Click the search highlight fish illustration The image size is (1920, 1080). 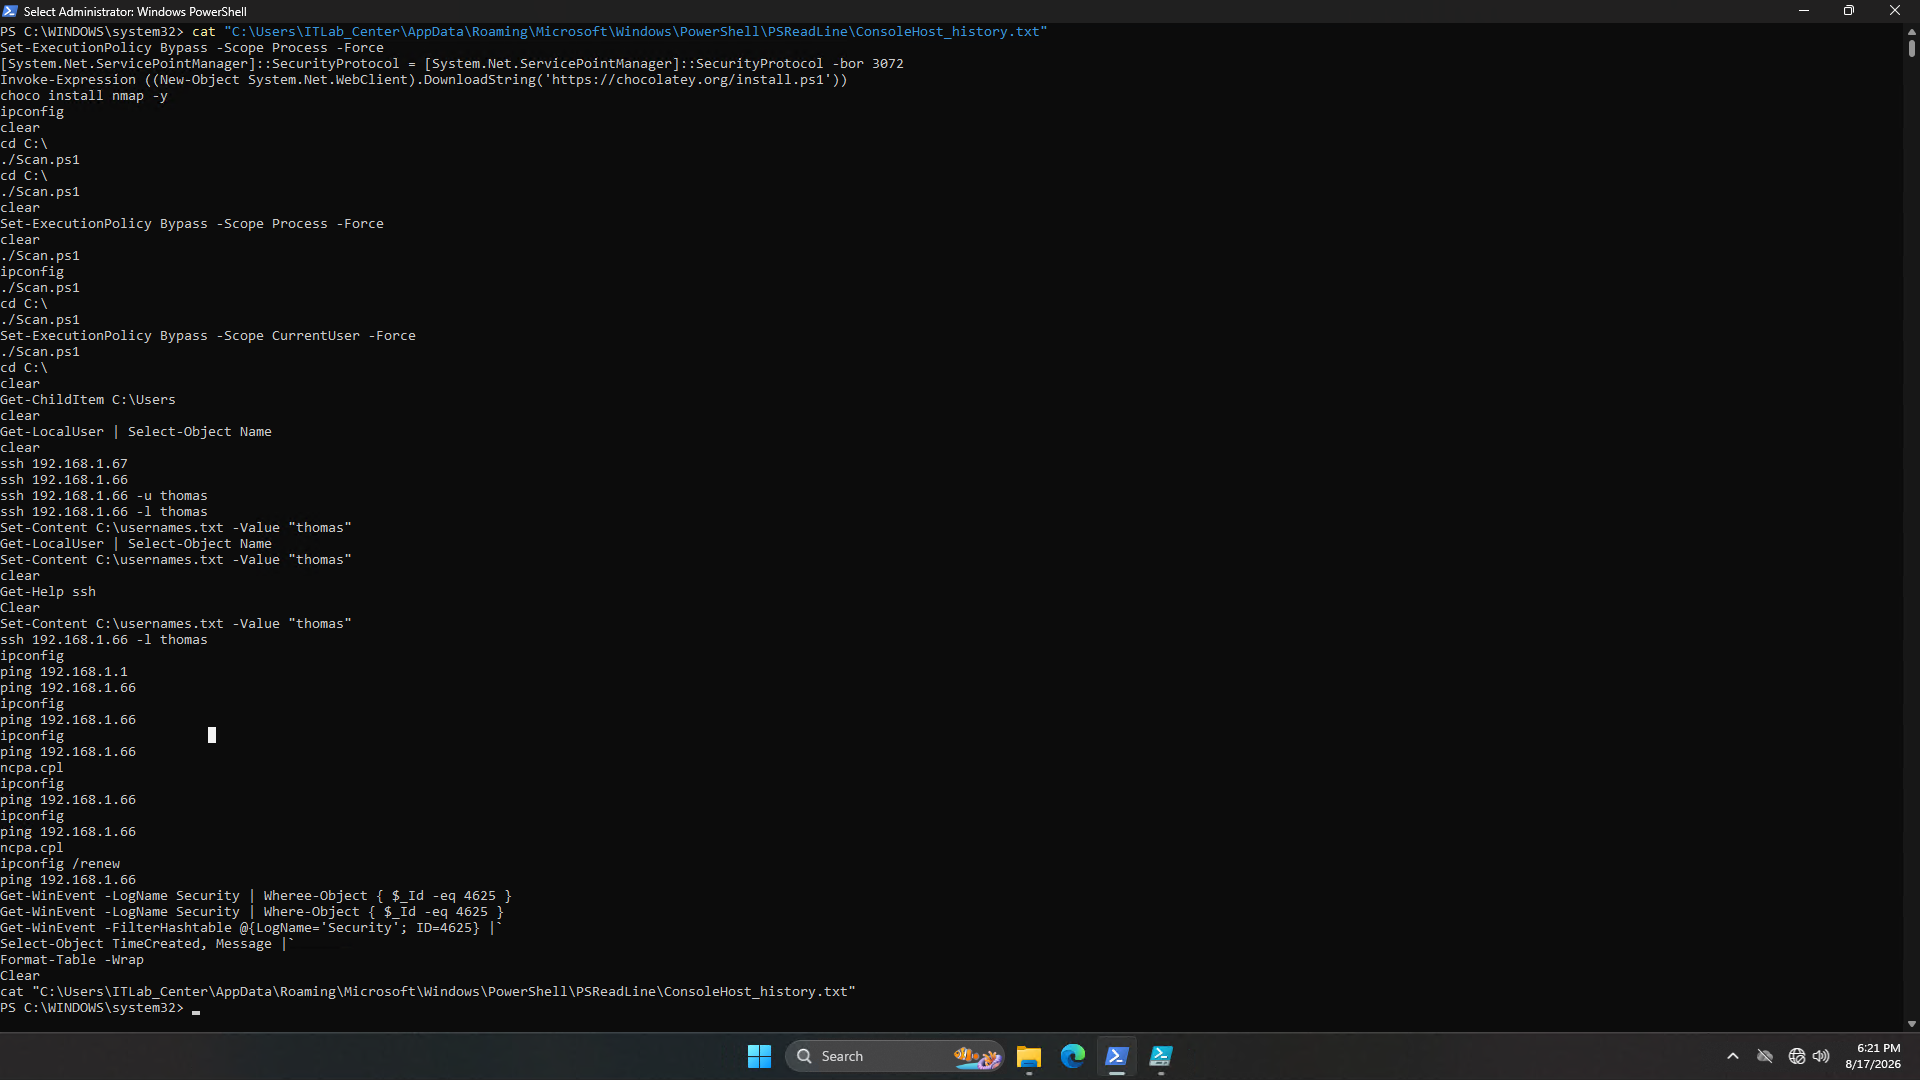(x=976, y=1056)
